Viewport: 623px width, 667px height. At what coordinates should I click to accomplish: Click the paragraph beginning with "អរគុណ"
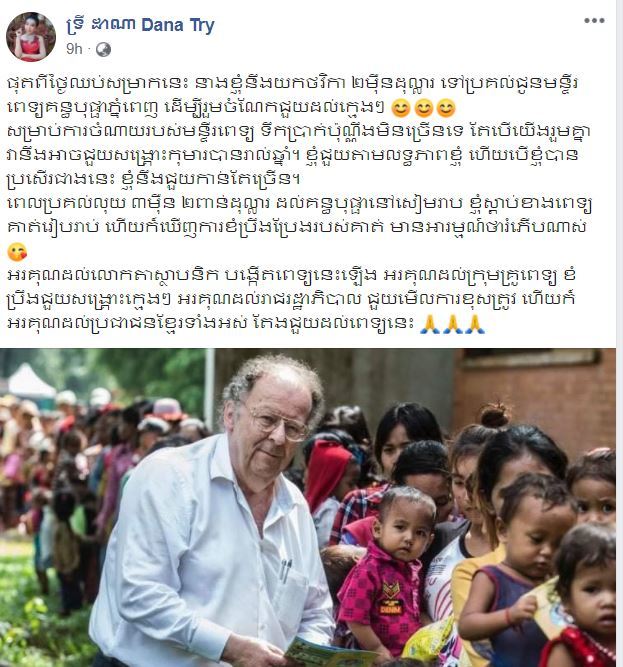pos(292,299)
